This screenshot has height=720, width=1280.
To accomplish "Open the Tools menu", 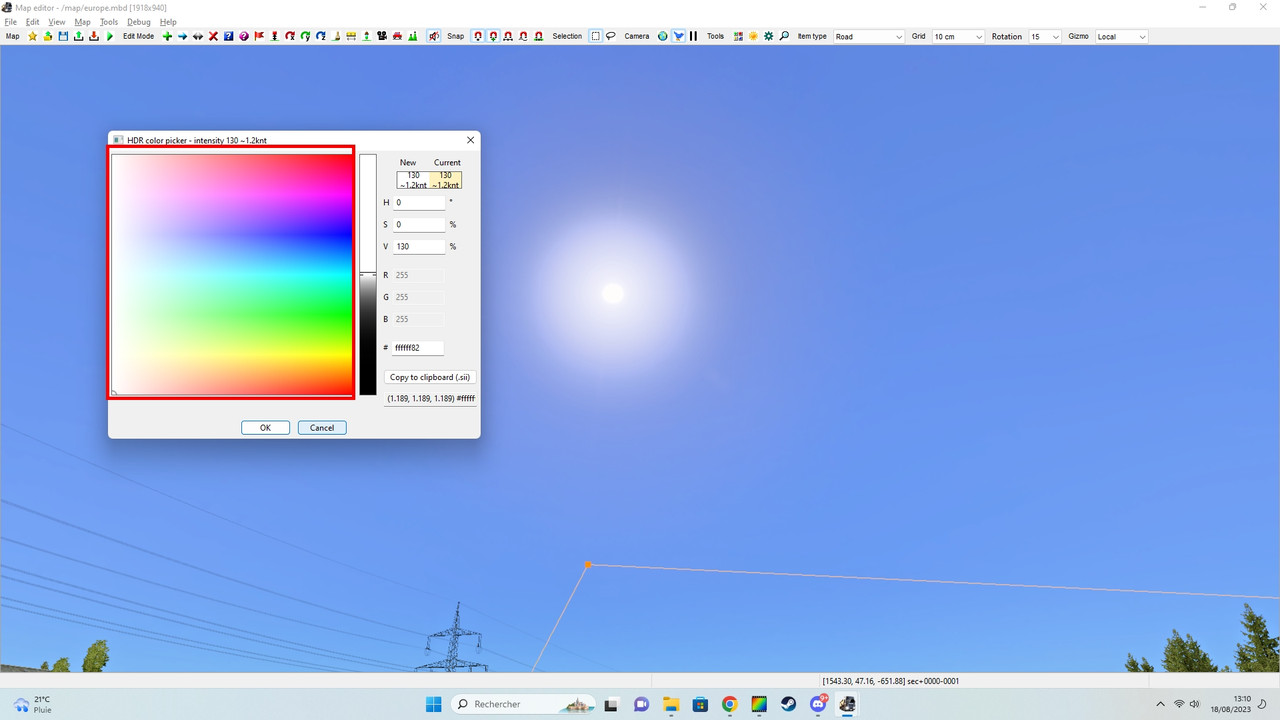I will (109, 22).
